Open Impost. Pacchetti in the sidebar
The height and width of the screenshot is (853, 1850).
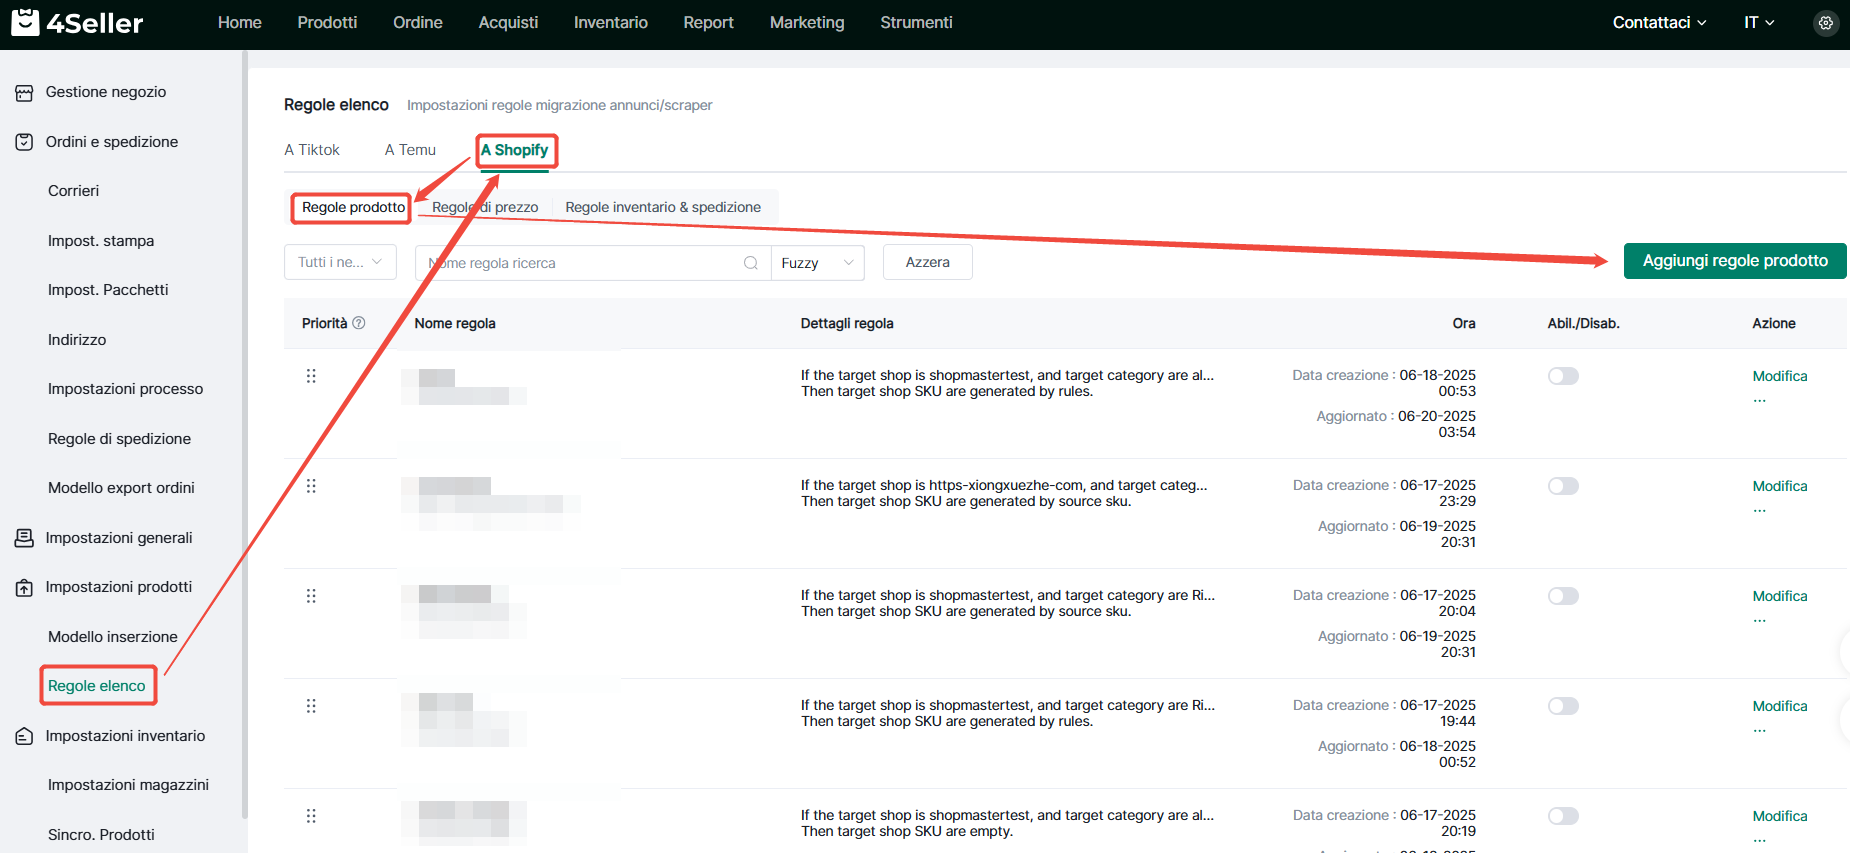coord(108,290)
